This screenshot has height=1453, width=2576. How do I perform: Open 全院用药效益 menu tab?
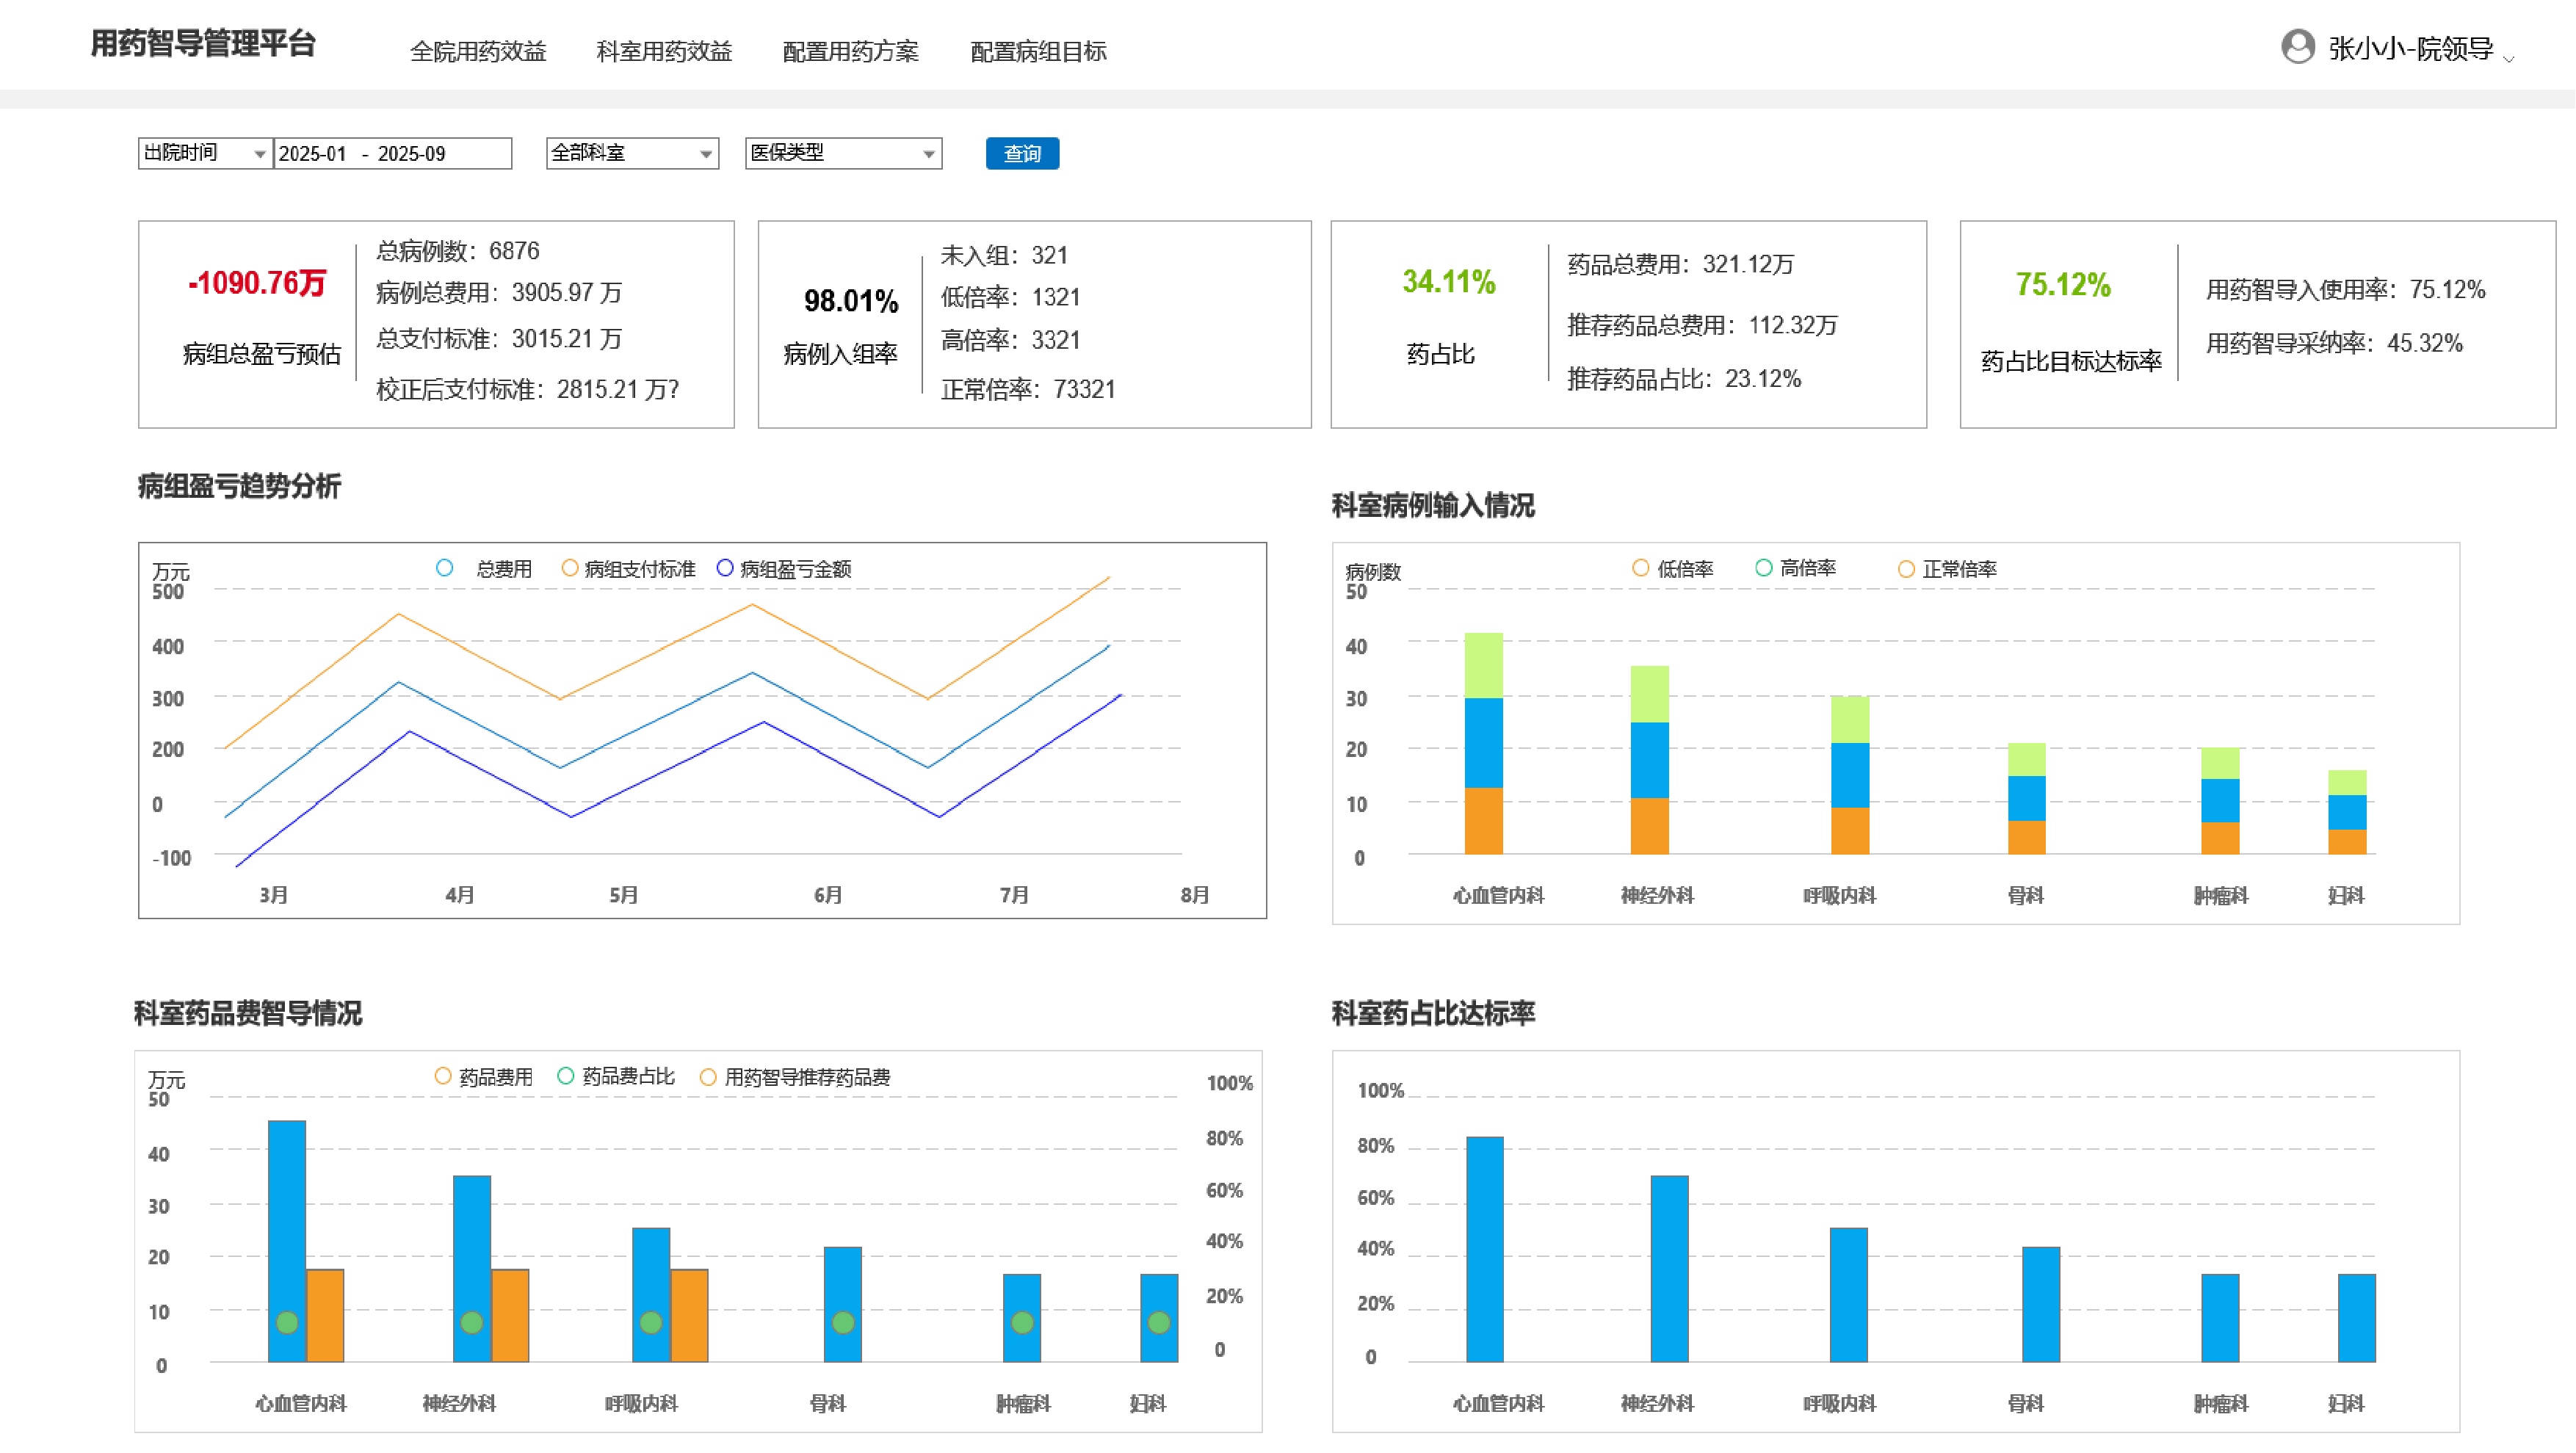point(478,51)
